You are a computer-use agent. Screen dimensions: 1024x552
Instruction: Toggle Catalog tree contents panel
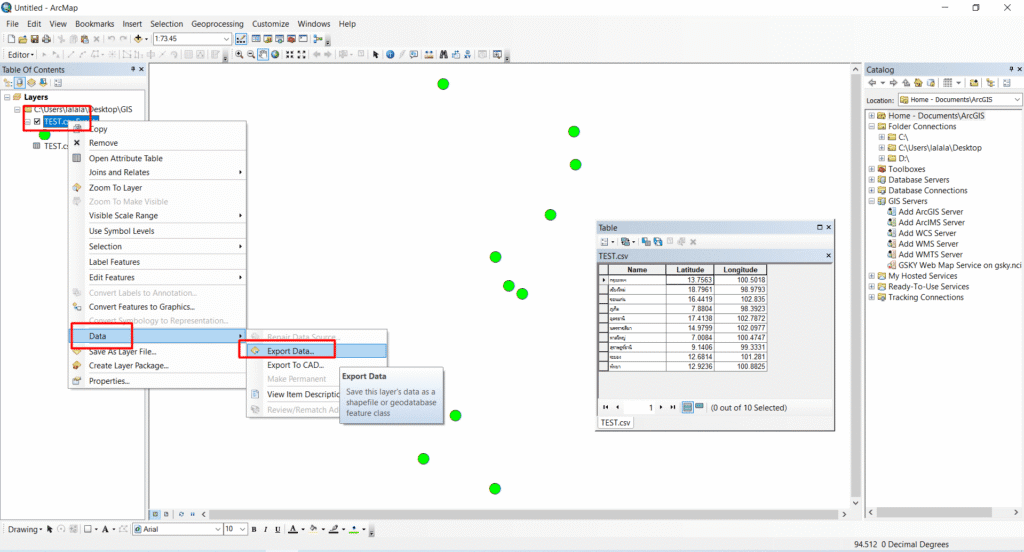(x=991, y=83)
